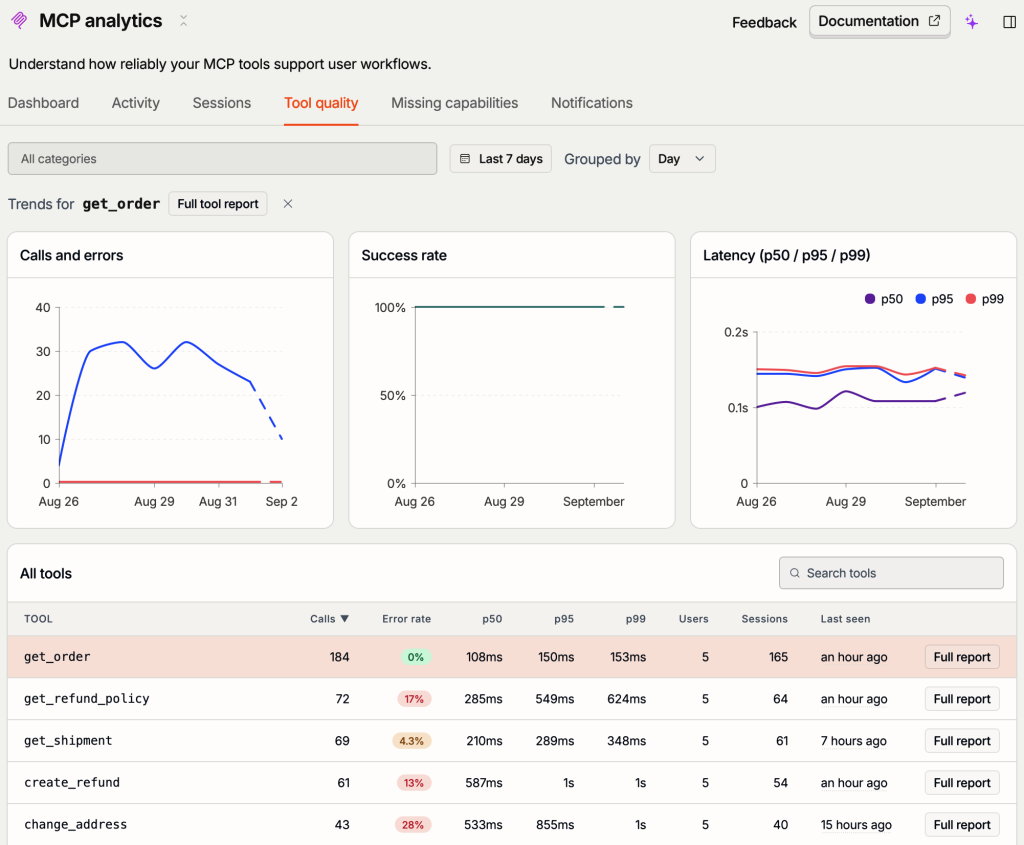Focus the Search tools input field
Image resolution: width=1024 pixels, height=845 pixels.
coord(891,573)
